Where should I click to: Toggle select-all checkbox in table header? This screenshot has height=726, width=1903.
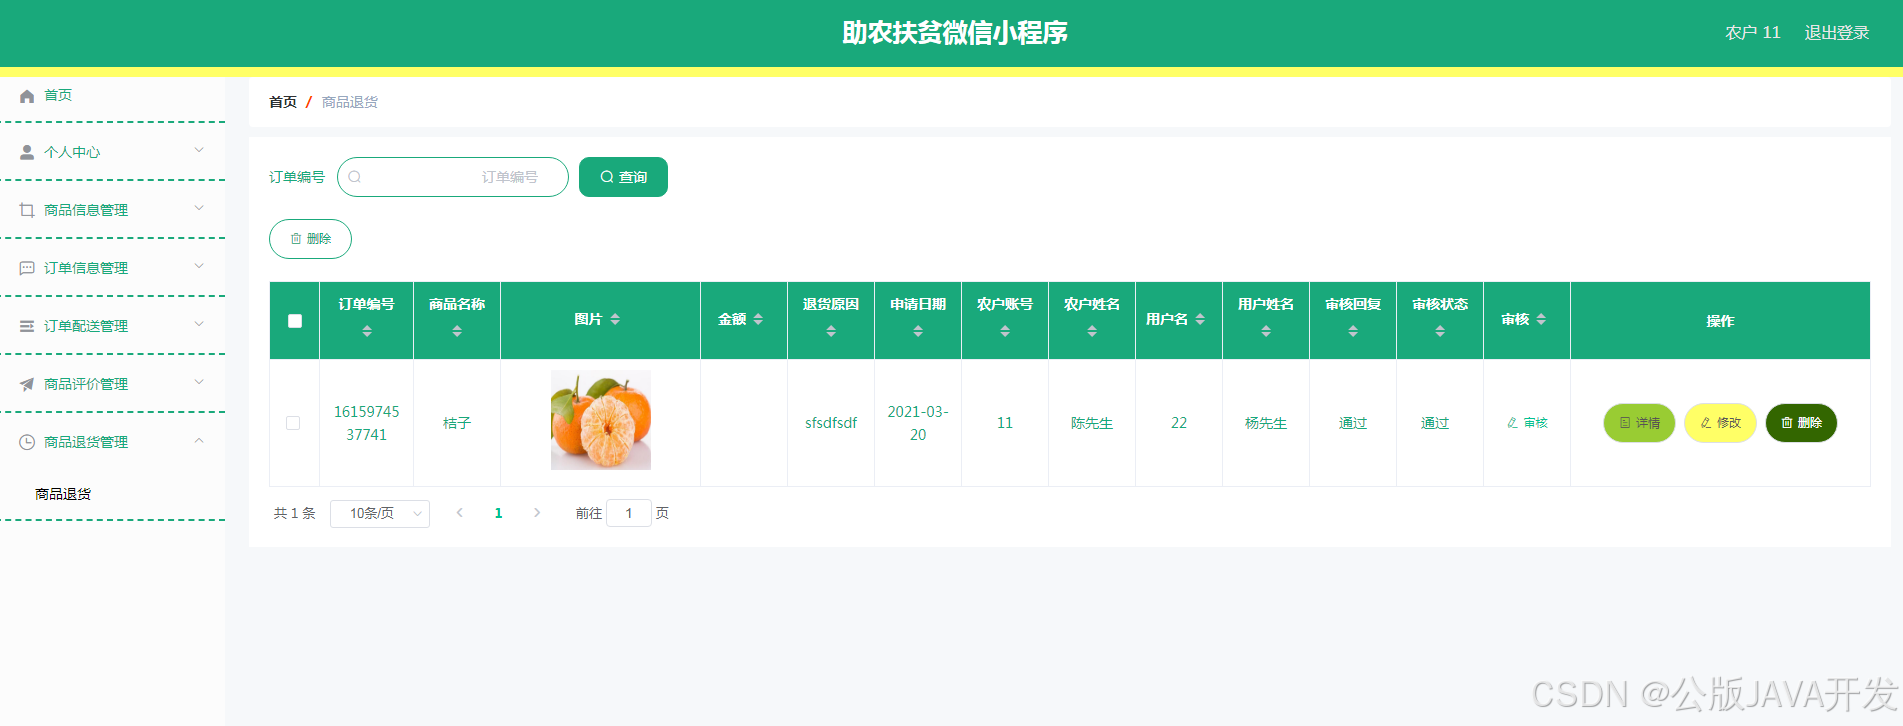(x=295, y=321)
